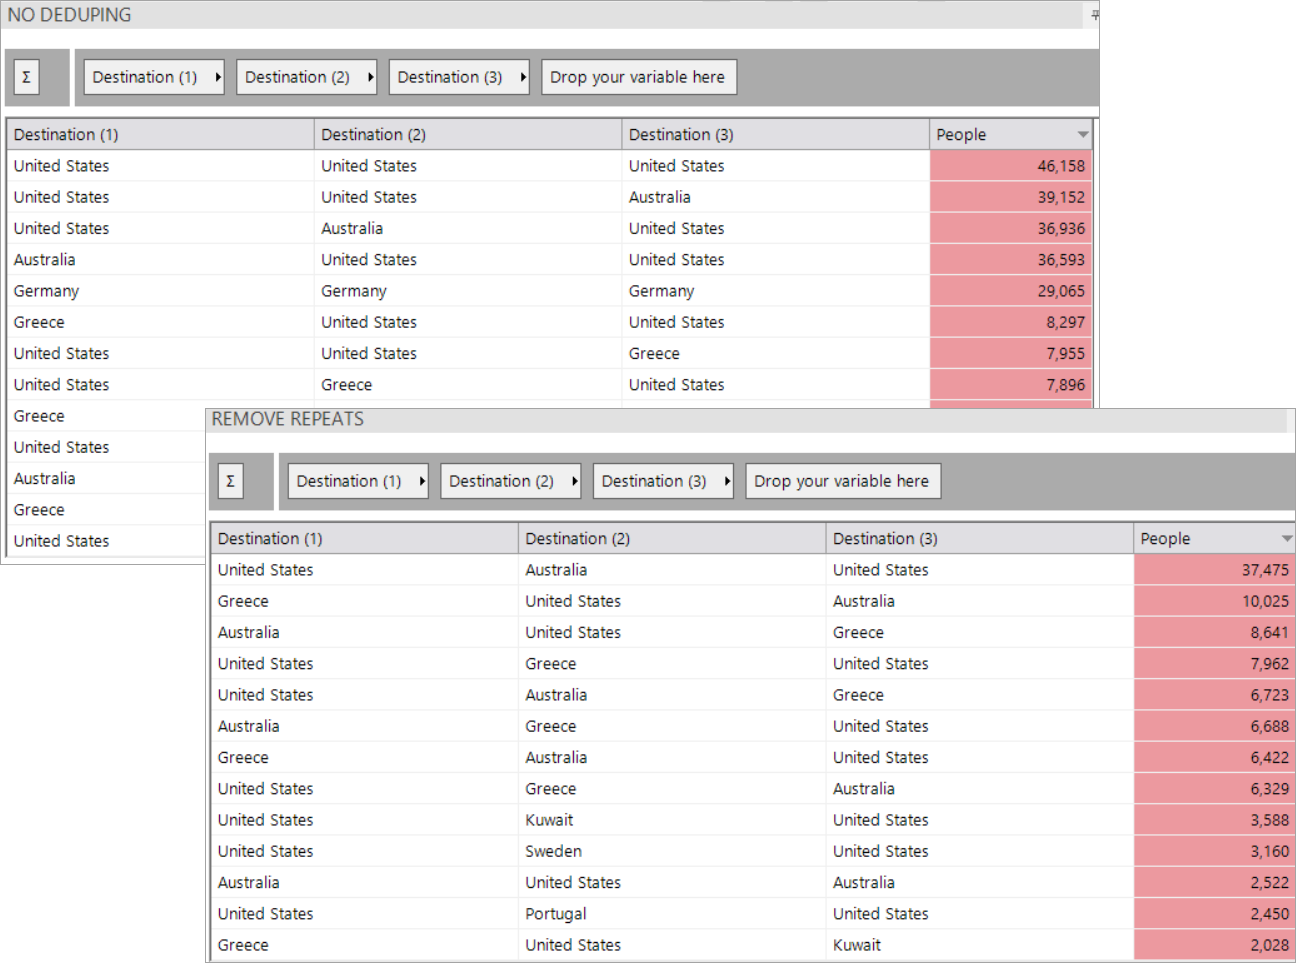Click Germany in Destination (2) column
Viewport: 1296px width, 963px height.
click(x=354, y=291)
